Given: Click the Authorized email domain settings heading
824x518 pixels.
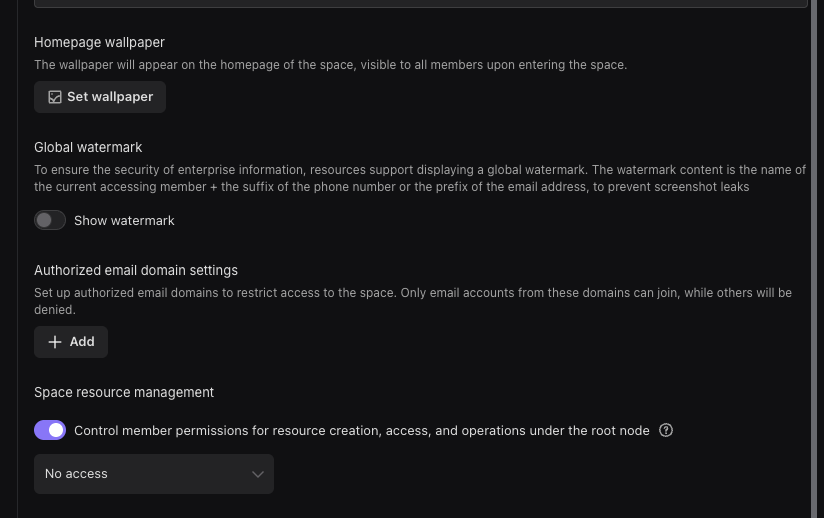Looking at the screenshot, I should click(x=136, y=270).
